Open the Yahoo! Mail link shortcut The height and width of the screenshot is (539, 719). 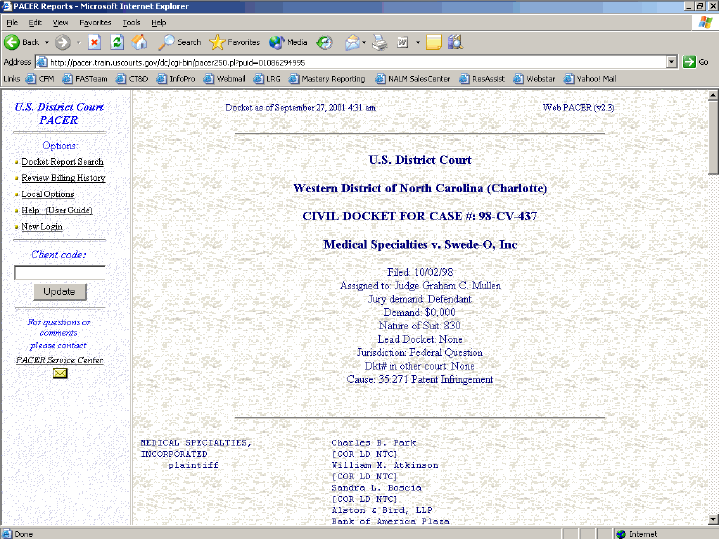[x=591, y=79]
